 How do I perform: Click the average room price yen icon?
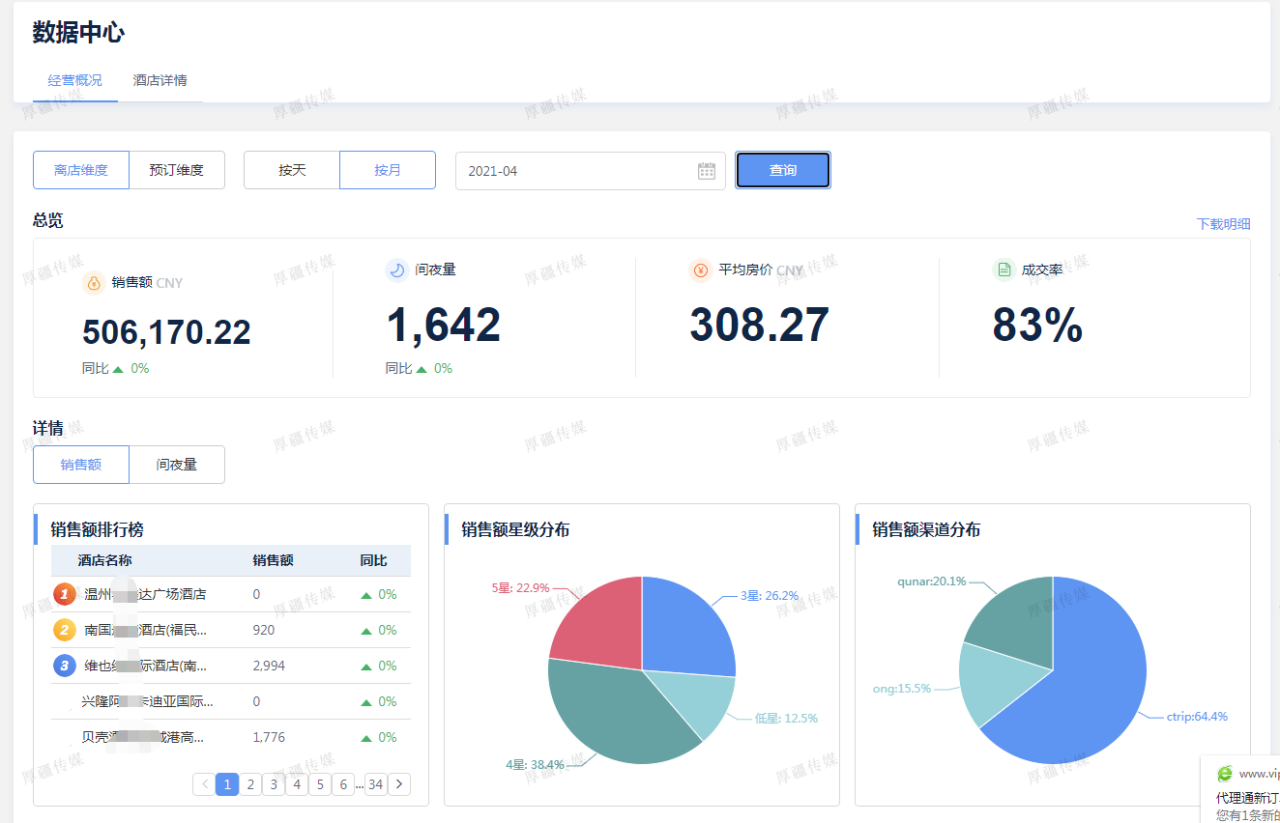(x=701, y=270)
